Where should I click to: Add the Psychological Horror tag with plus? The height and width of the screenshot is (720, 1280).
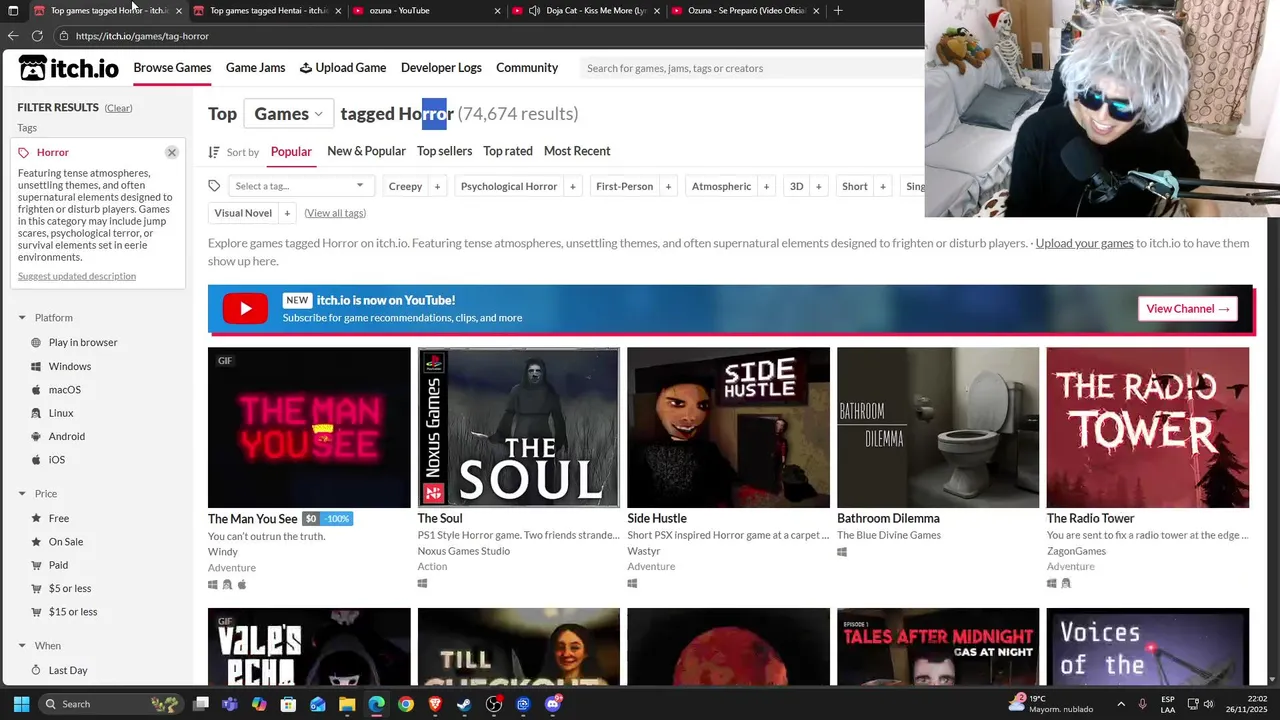pyautogui.click(x=573, y=186)
